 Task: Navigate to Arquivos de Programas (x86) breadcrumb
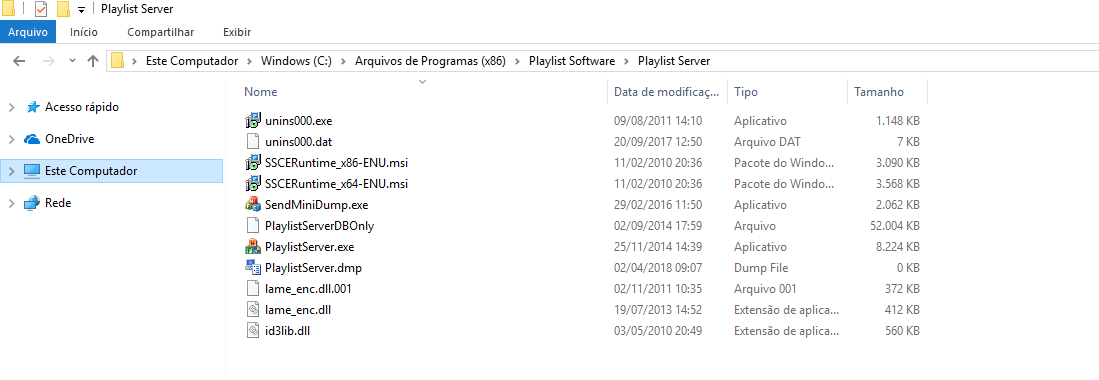pyautogui.click(x=430, y=61)
